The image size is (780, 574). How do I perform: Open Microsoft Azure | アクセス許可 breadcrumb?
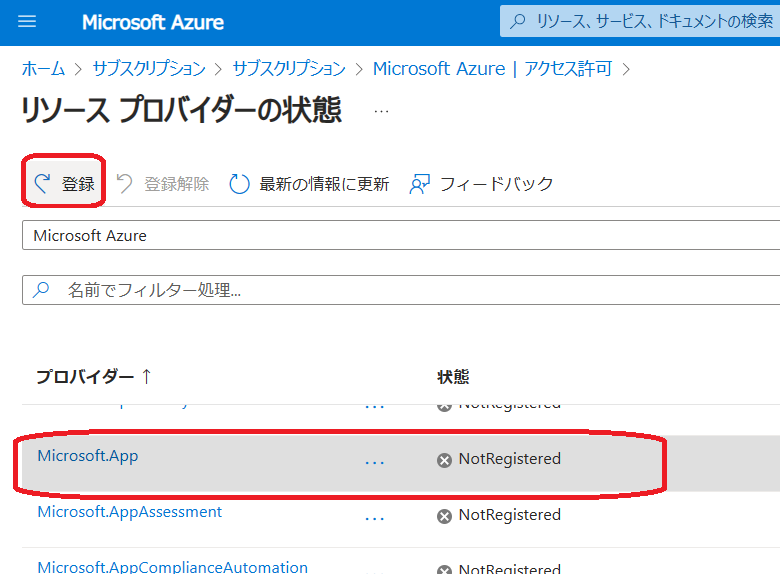tap(492, 68)
